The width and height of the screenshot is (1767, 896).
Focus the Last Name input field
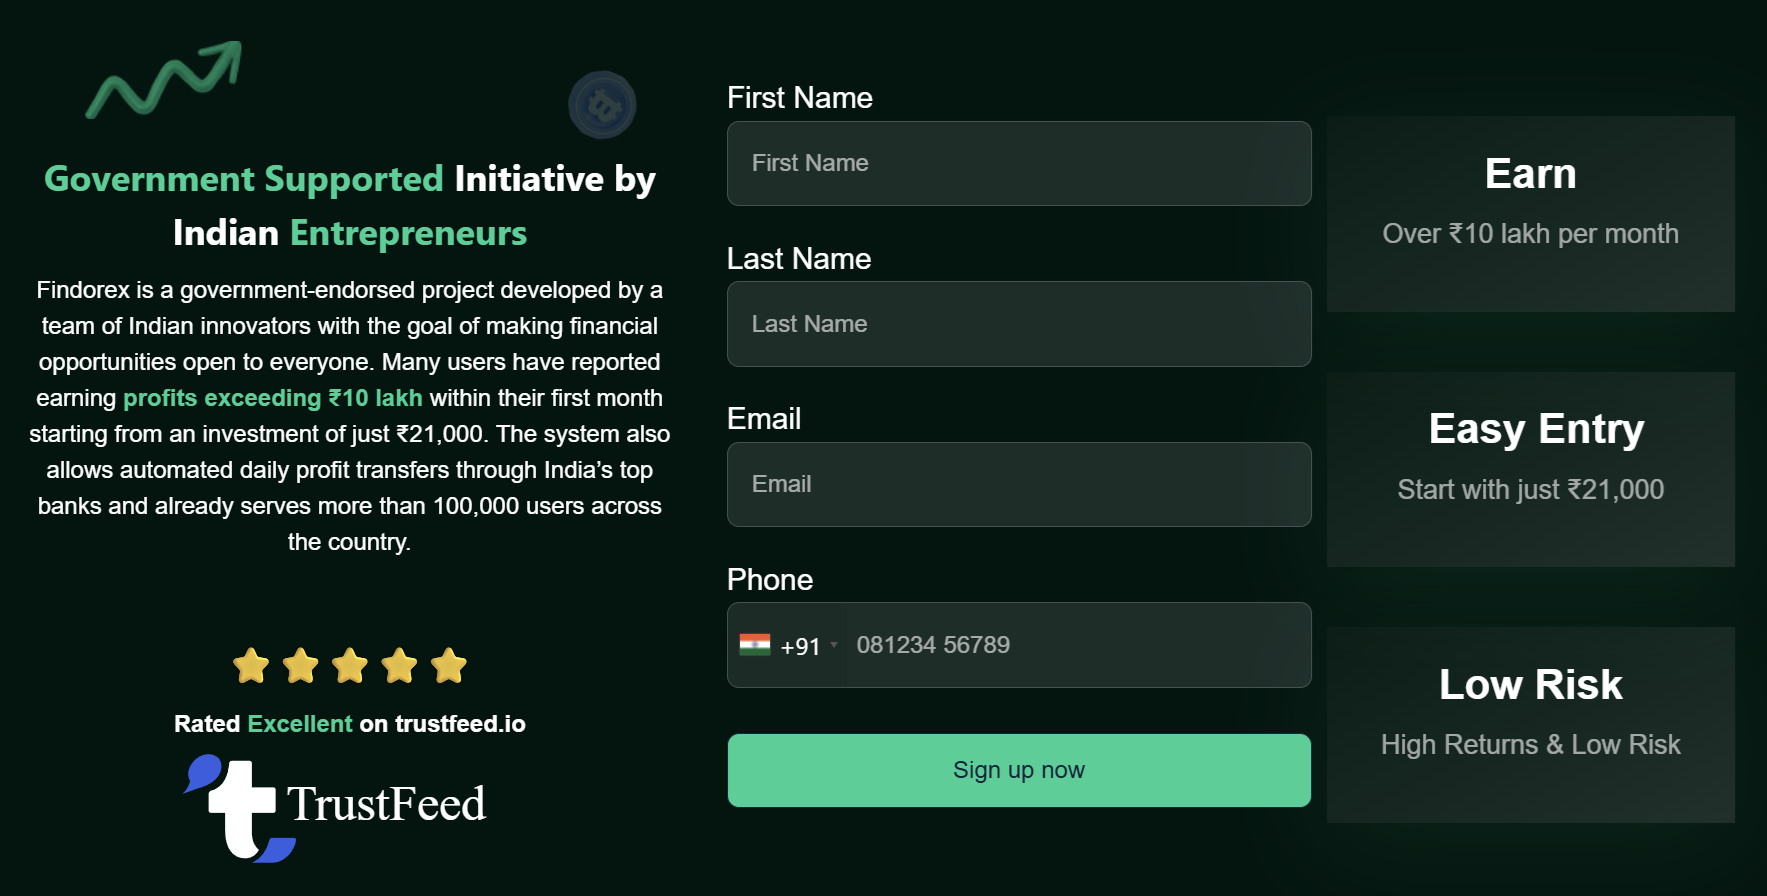click(1019, 324)
